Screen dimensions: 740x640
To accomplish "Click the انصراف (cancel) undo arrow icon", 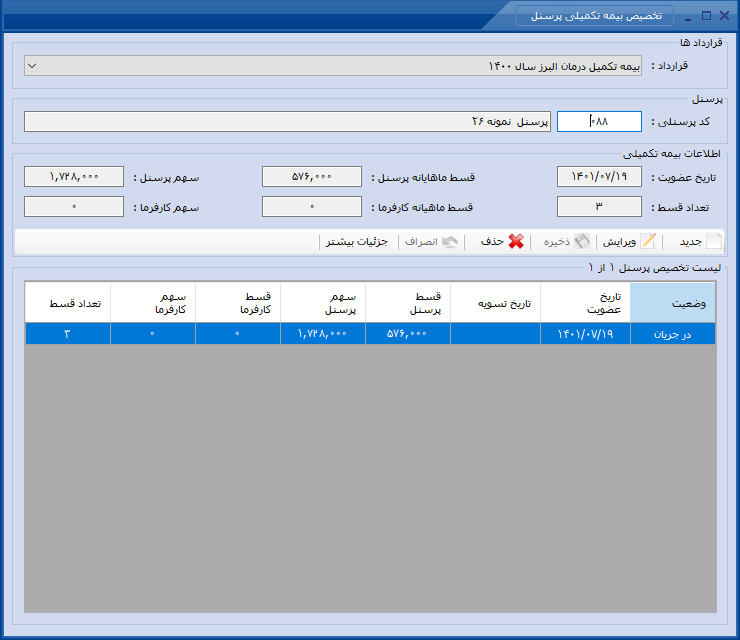I will tap(450, 241).
